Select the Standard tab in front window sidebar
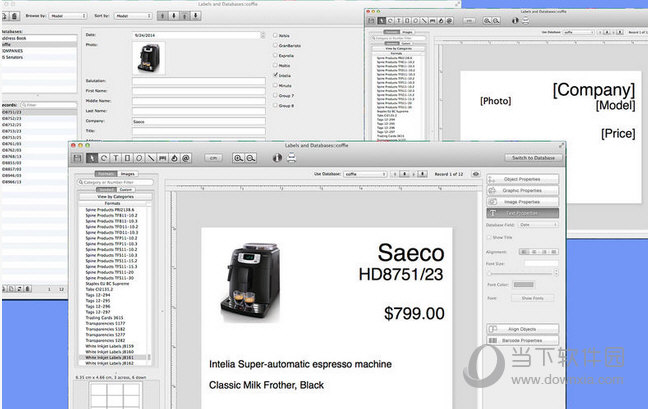The width and height of the screenshot is (648, 409). [106, 190]
